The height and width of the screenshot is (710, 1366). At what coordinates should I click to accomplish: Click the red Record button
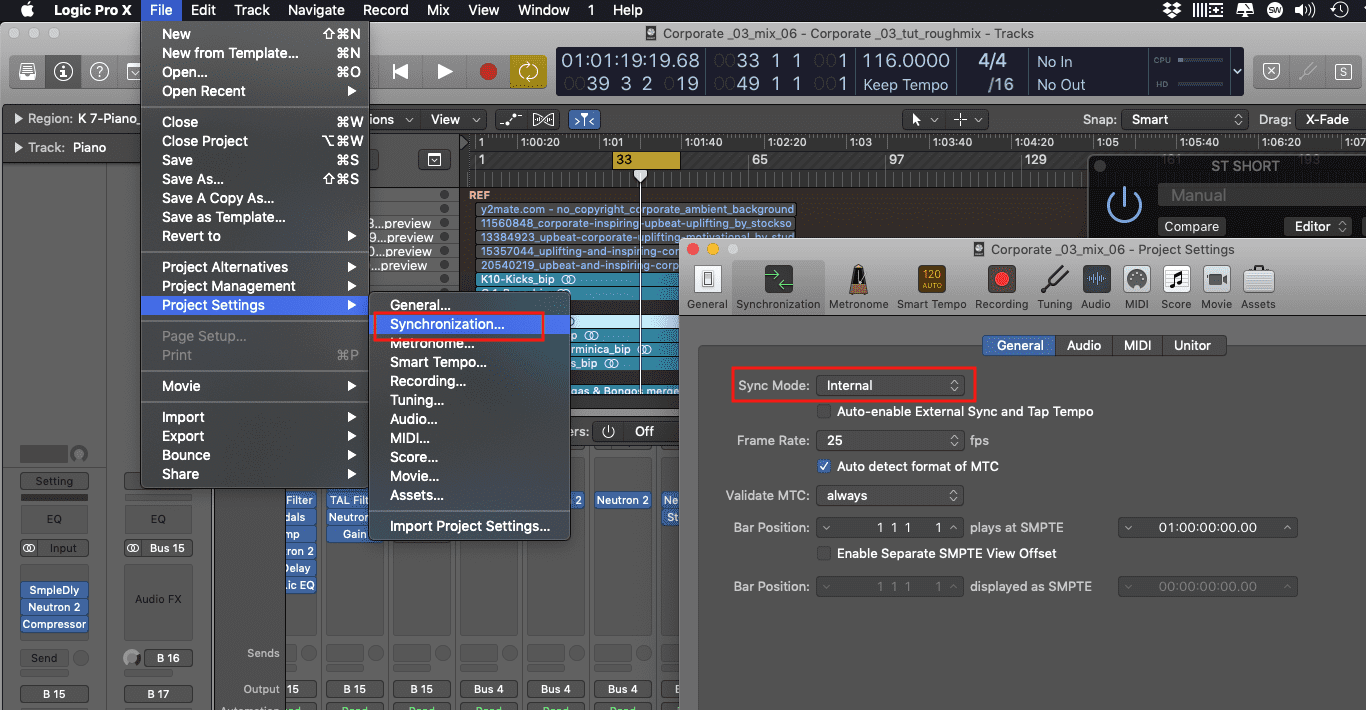(488, 72)
